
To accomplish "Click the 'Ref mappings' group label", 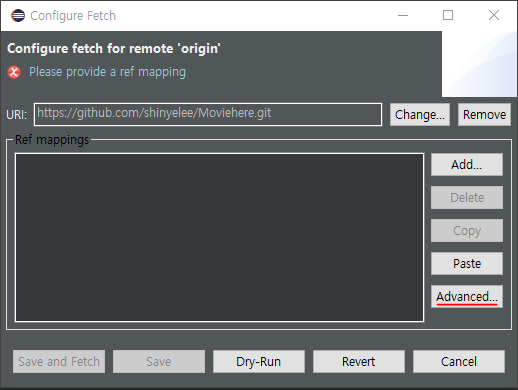I will coord(52,140).
